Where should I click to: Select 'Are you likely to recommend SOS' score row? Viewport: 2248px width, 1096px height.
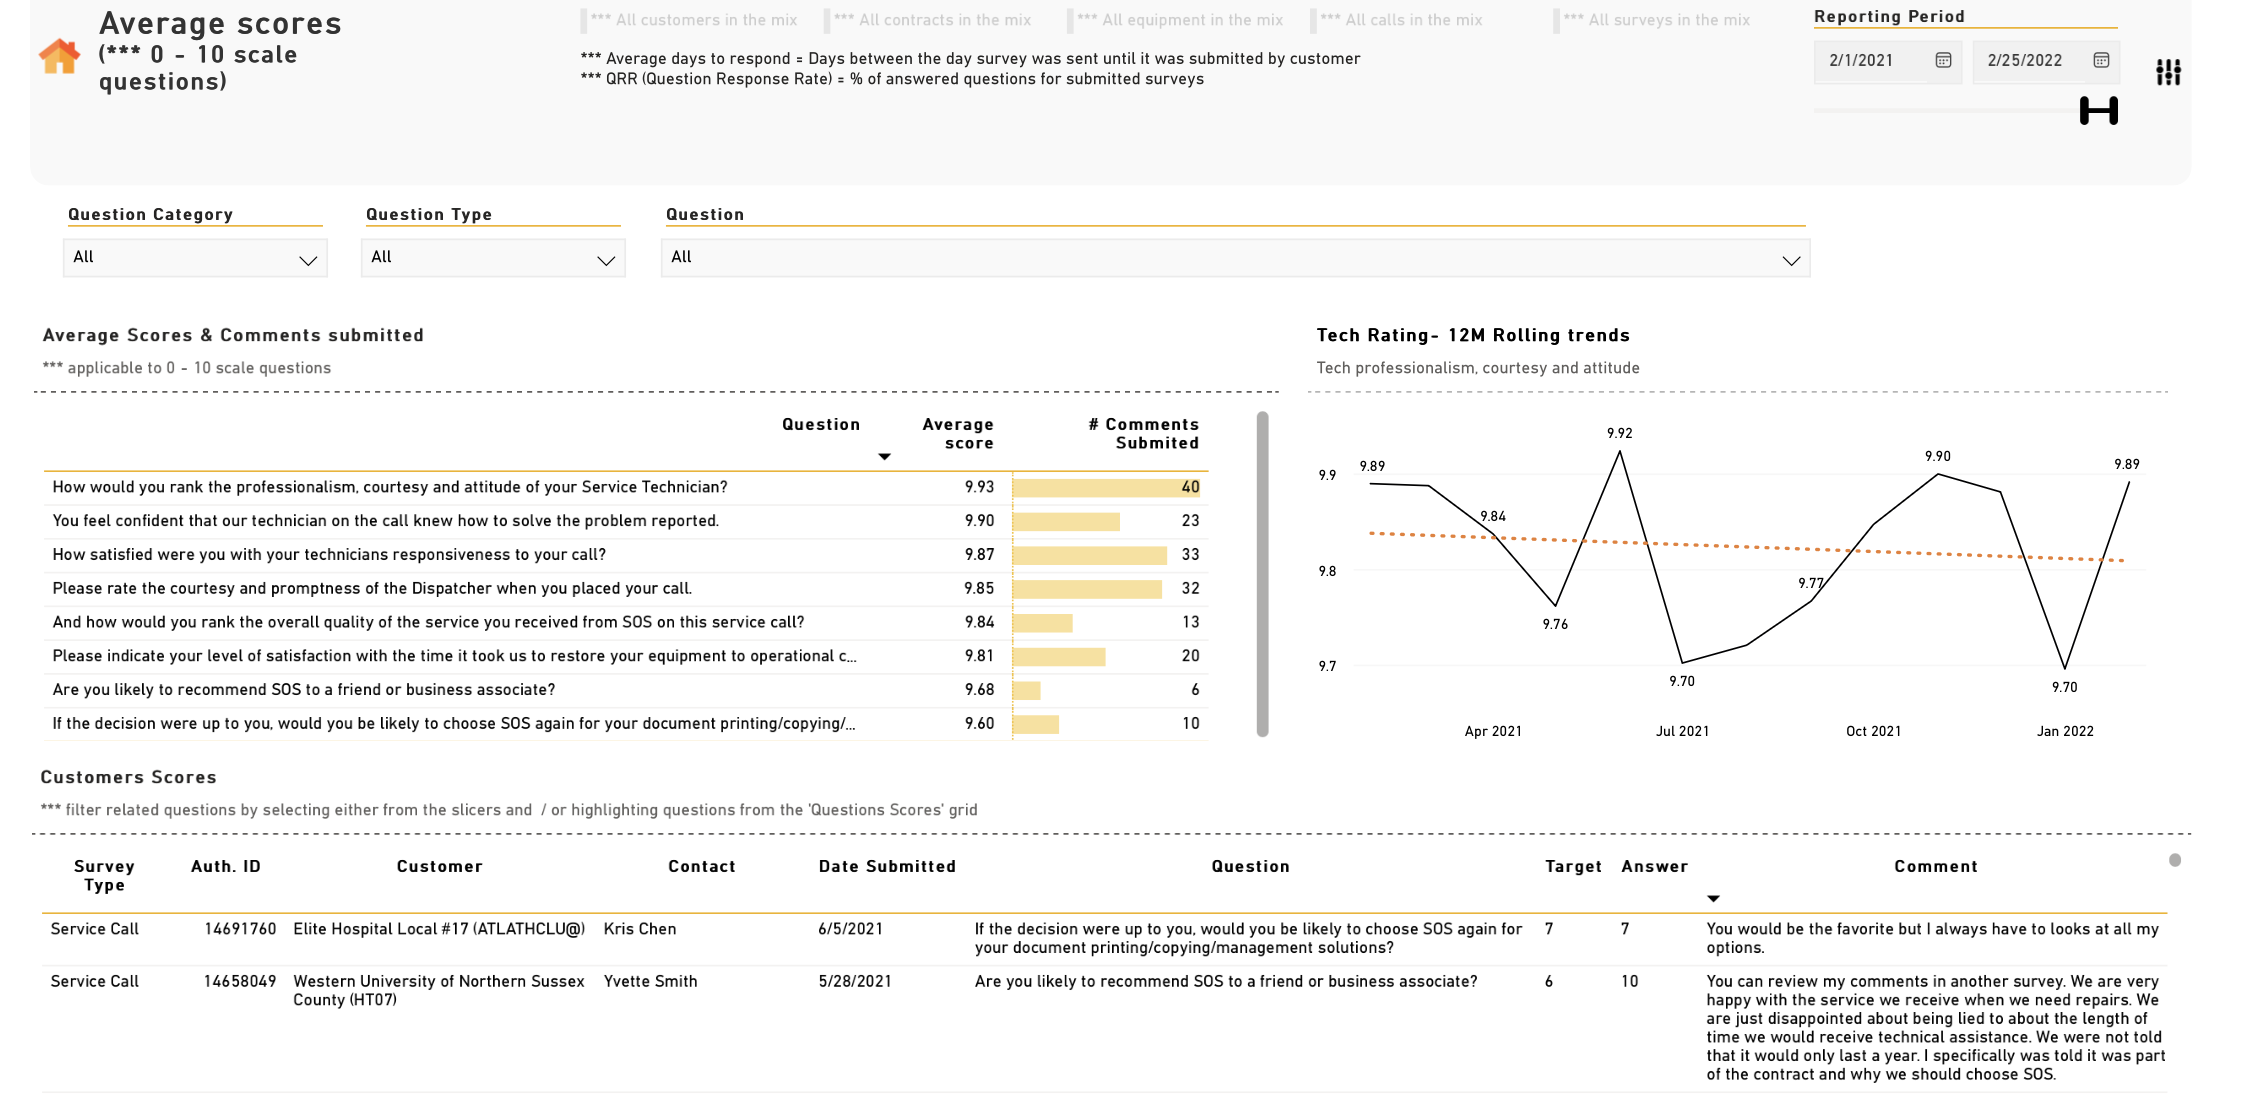pos(625,690)
